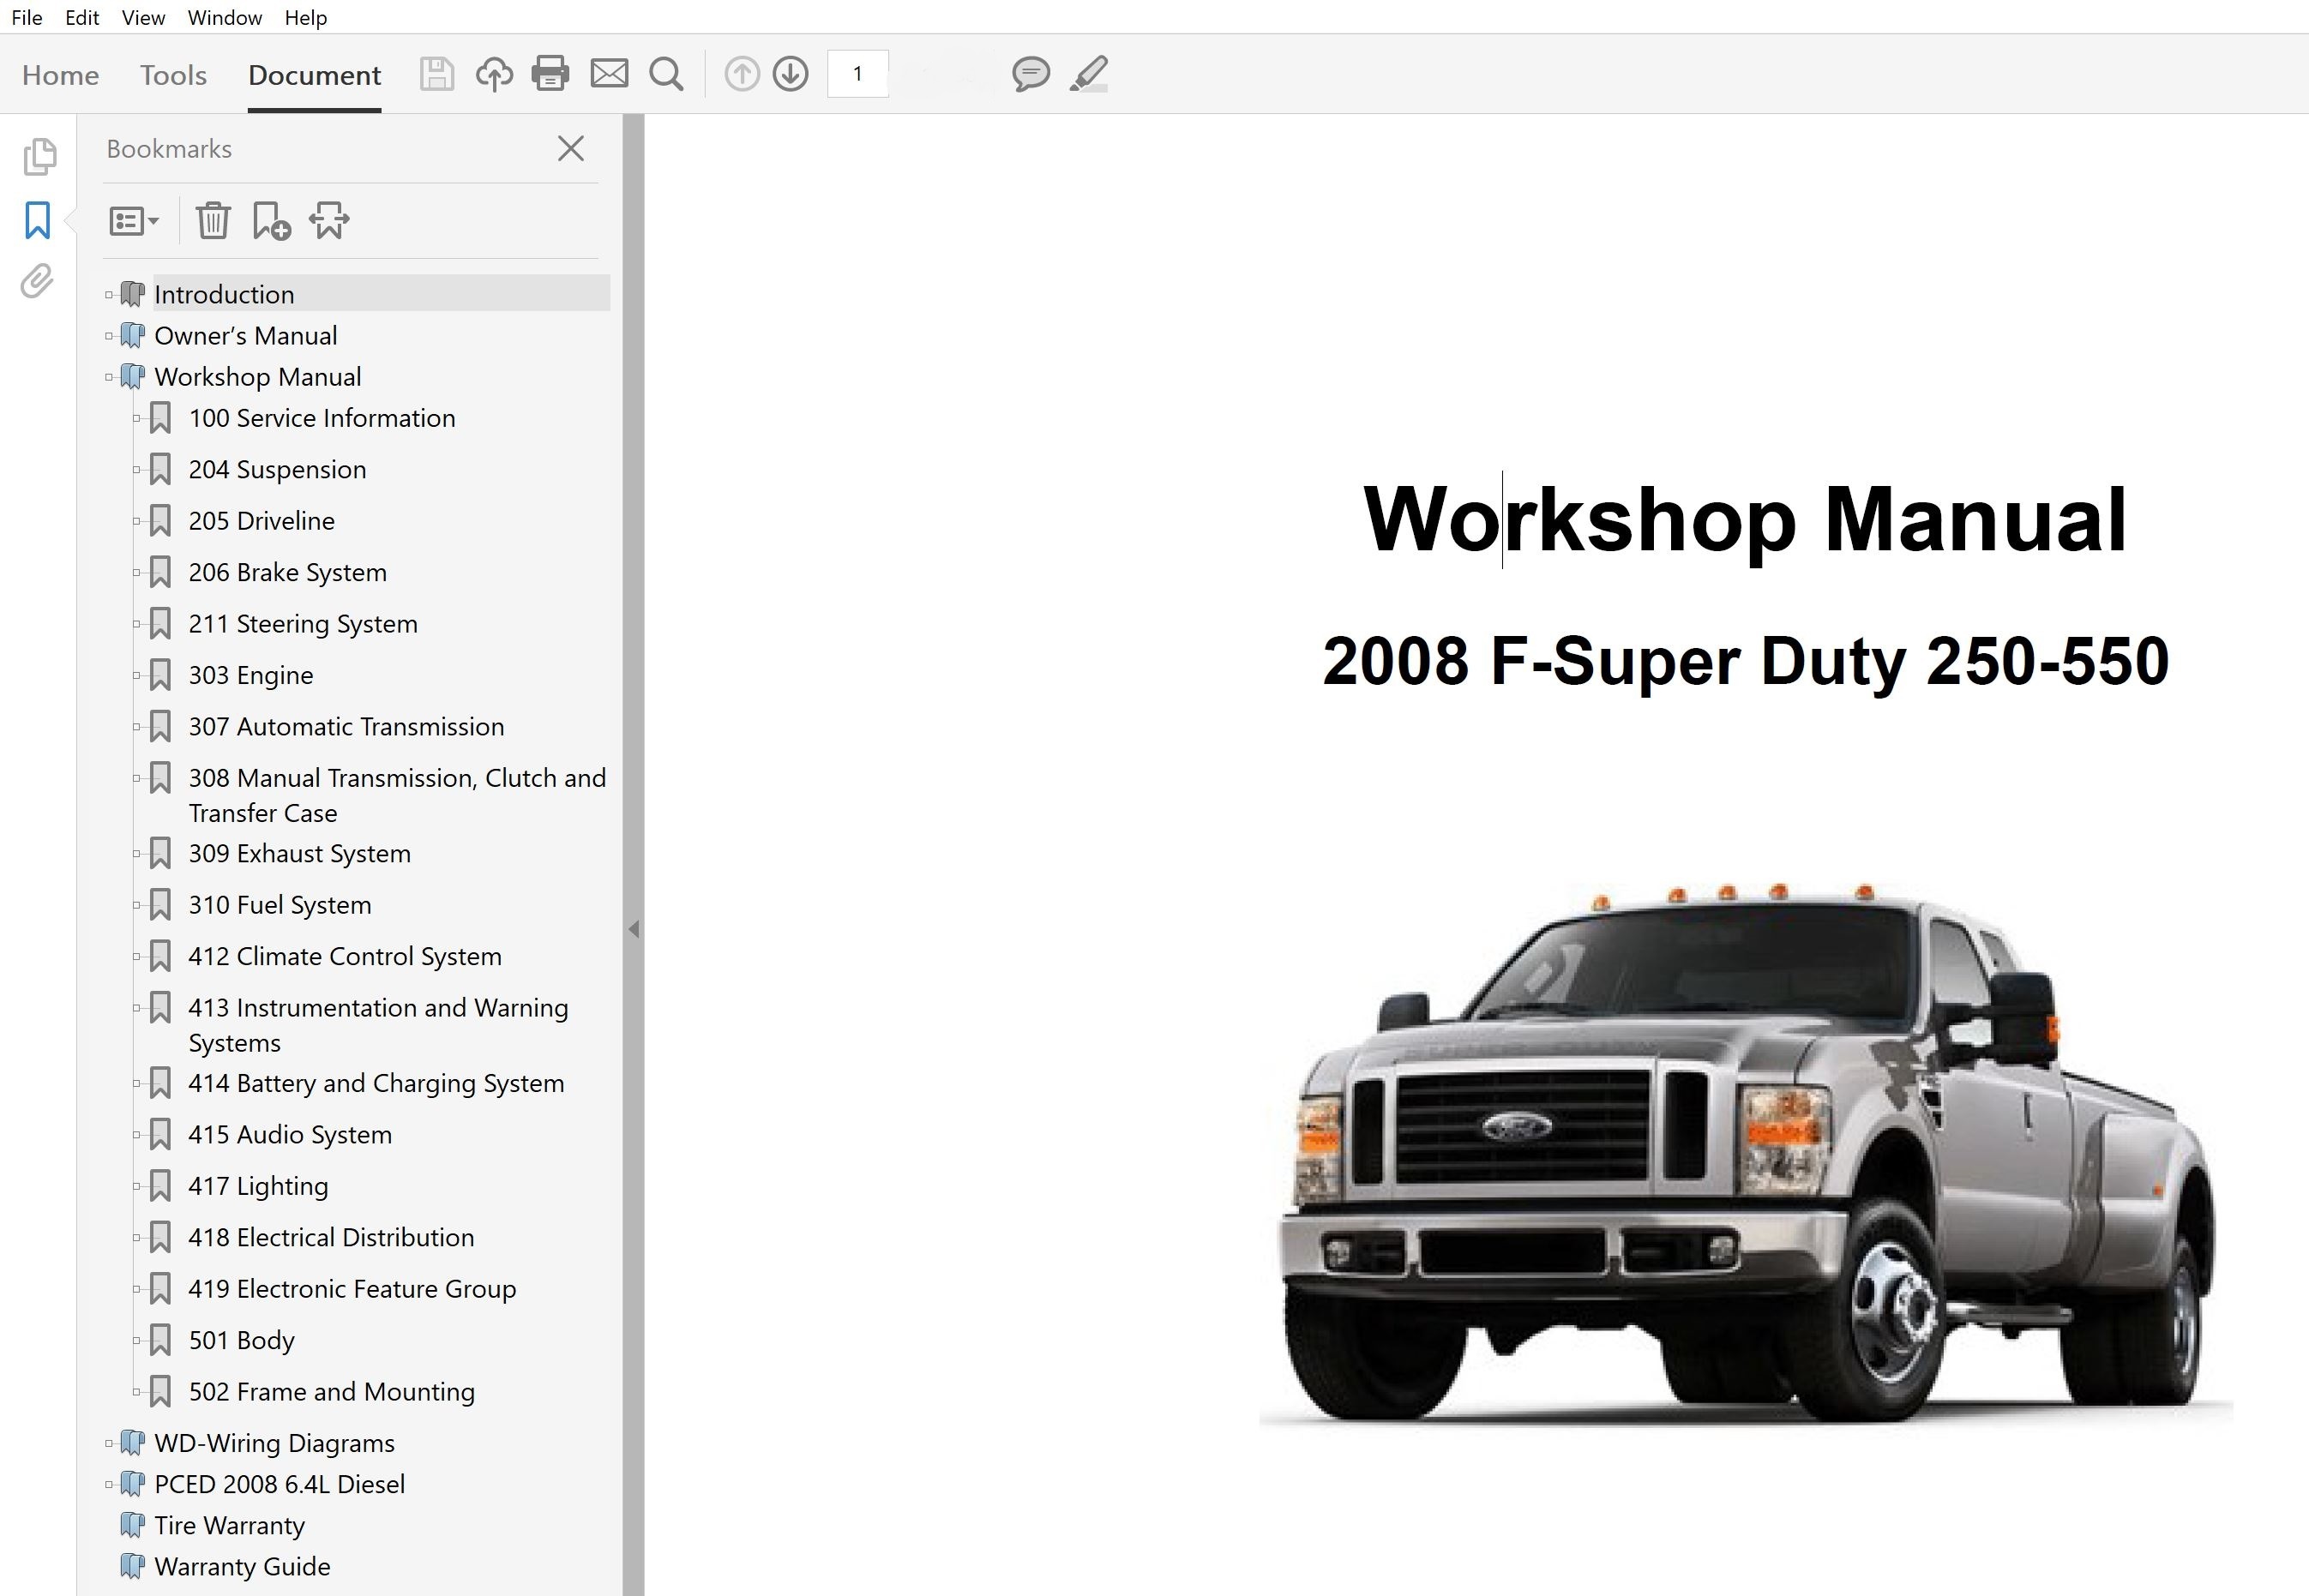The image size is (2309, 1596).
Task: Open the View menu
Action: [x=143, y=17]
